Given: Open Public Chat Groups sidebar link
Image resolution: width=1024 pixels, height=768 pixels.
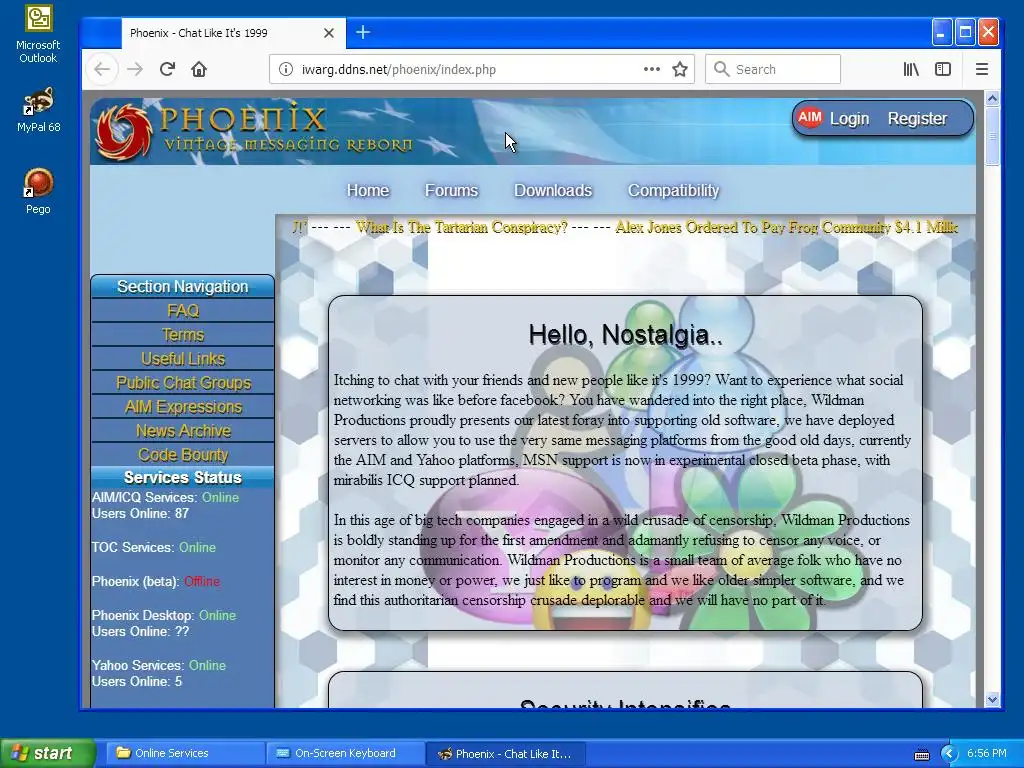Looking at the screenshot, I should click(183, 383).
